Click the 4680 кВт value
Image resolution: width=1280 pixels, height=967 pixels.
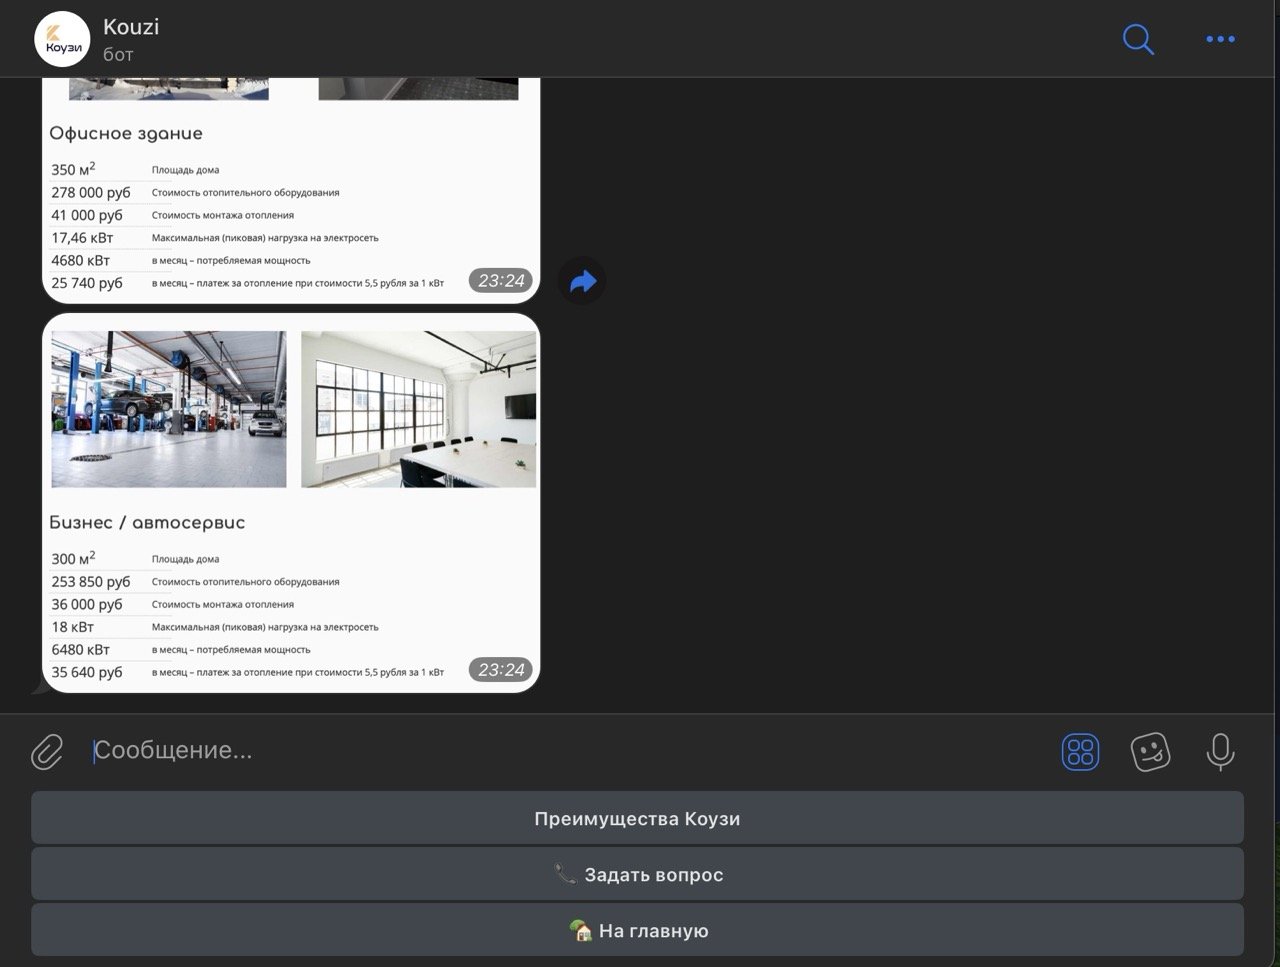[80, 260]
